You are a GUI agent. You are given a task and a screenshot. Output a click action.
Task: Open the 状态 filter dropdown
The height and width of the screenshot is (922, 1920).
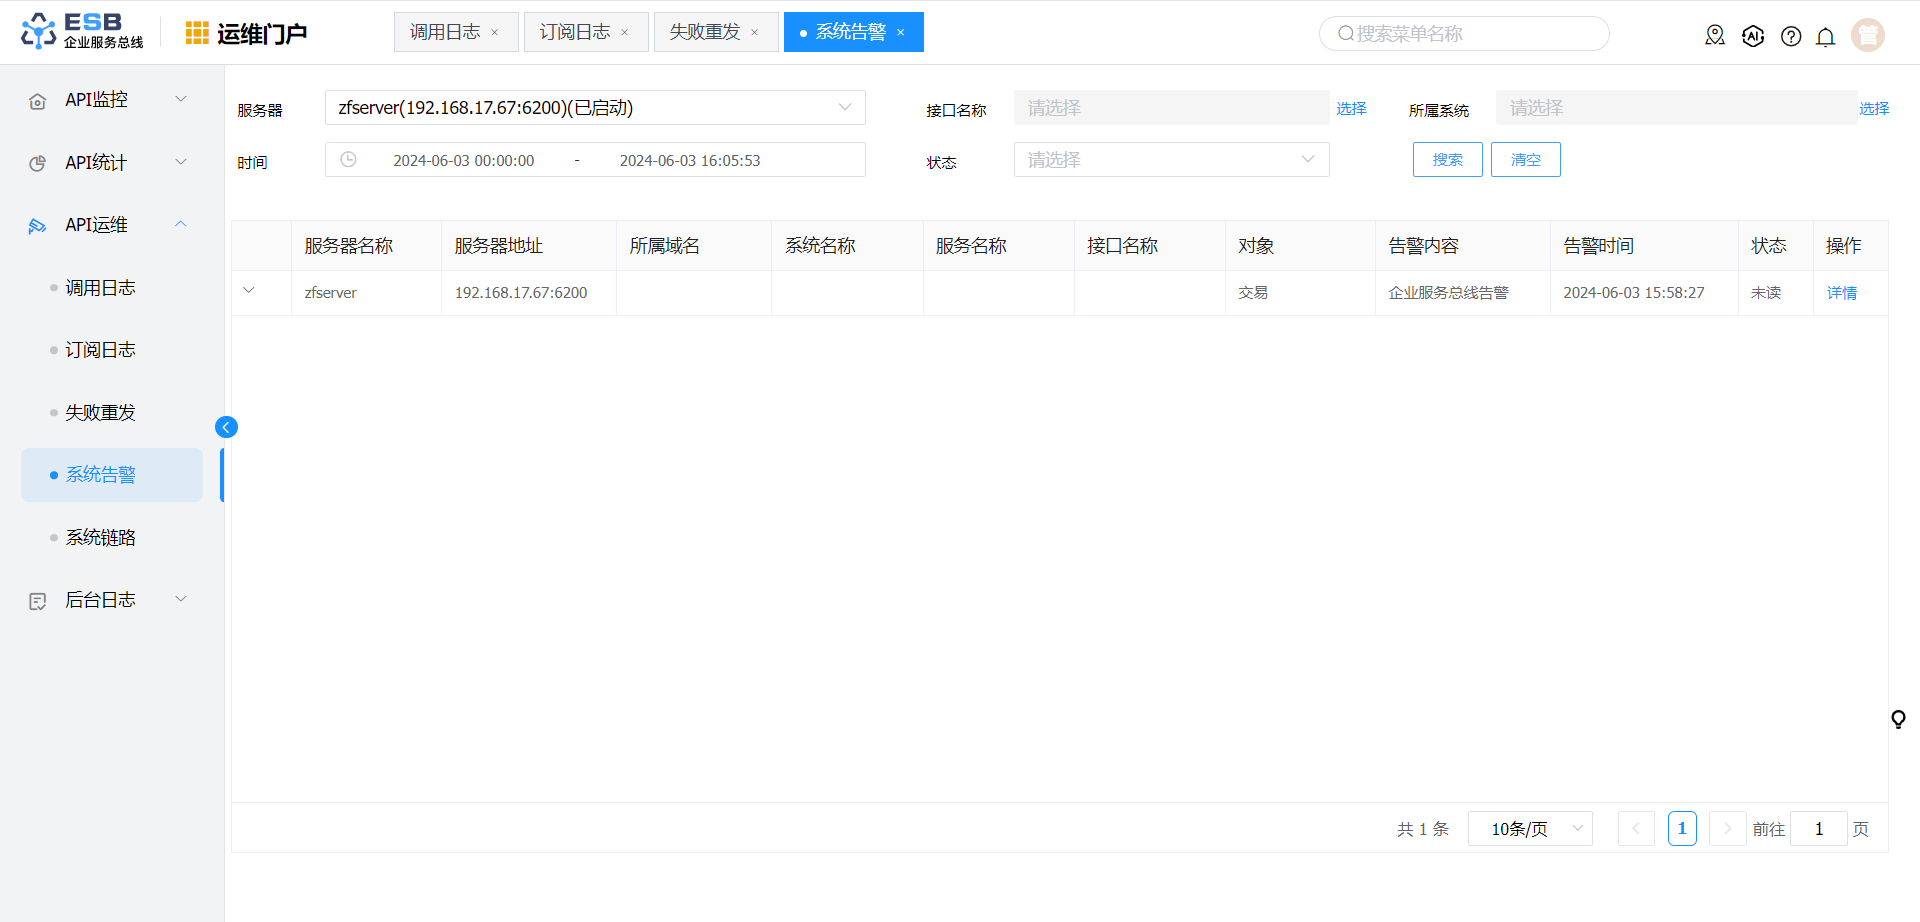point(1171,160)
